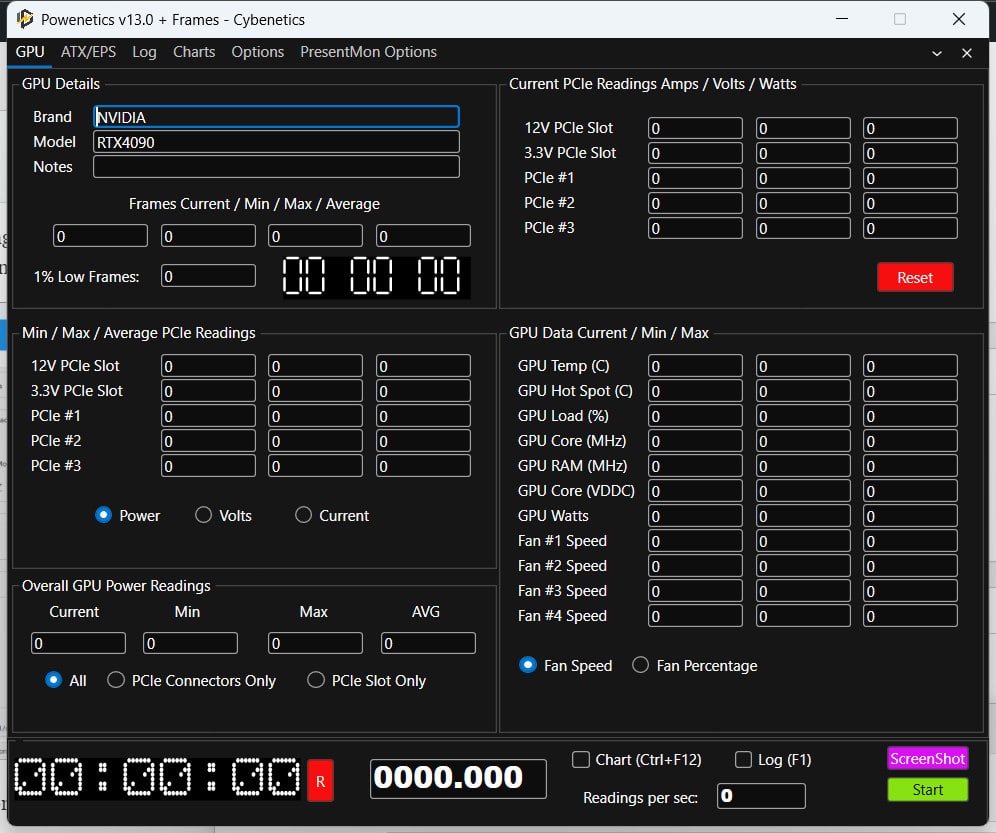The image size is (996, 833).
Task: Click the GPU Load (%) current value field
Action: [x=696, y=416]
